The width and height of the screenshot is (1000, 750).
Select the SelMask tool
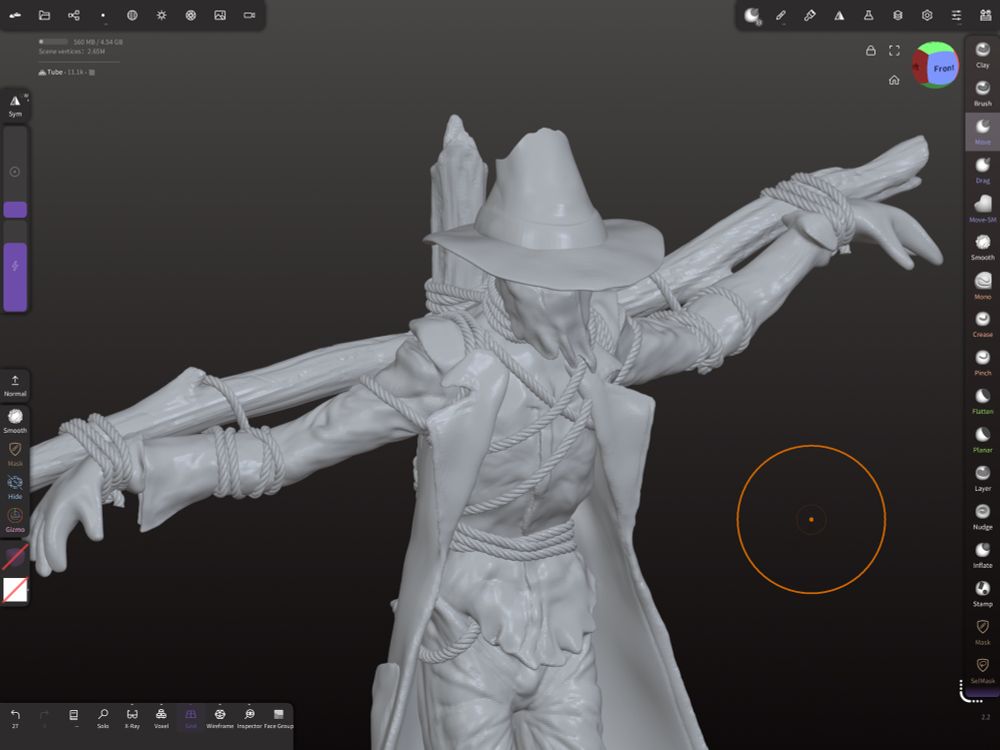coord(982,670)
